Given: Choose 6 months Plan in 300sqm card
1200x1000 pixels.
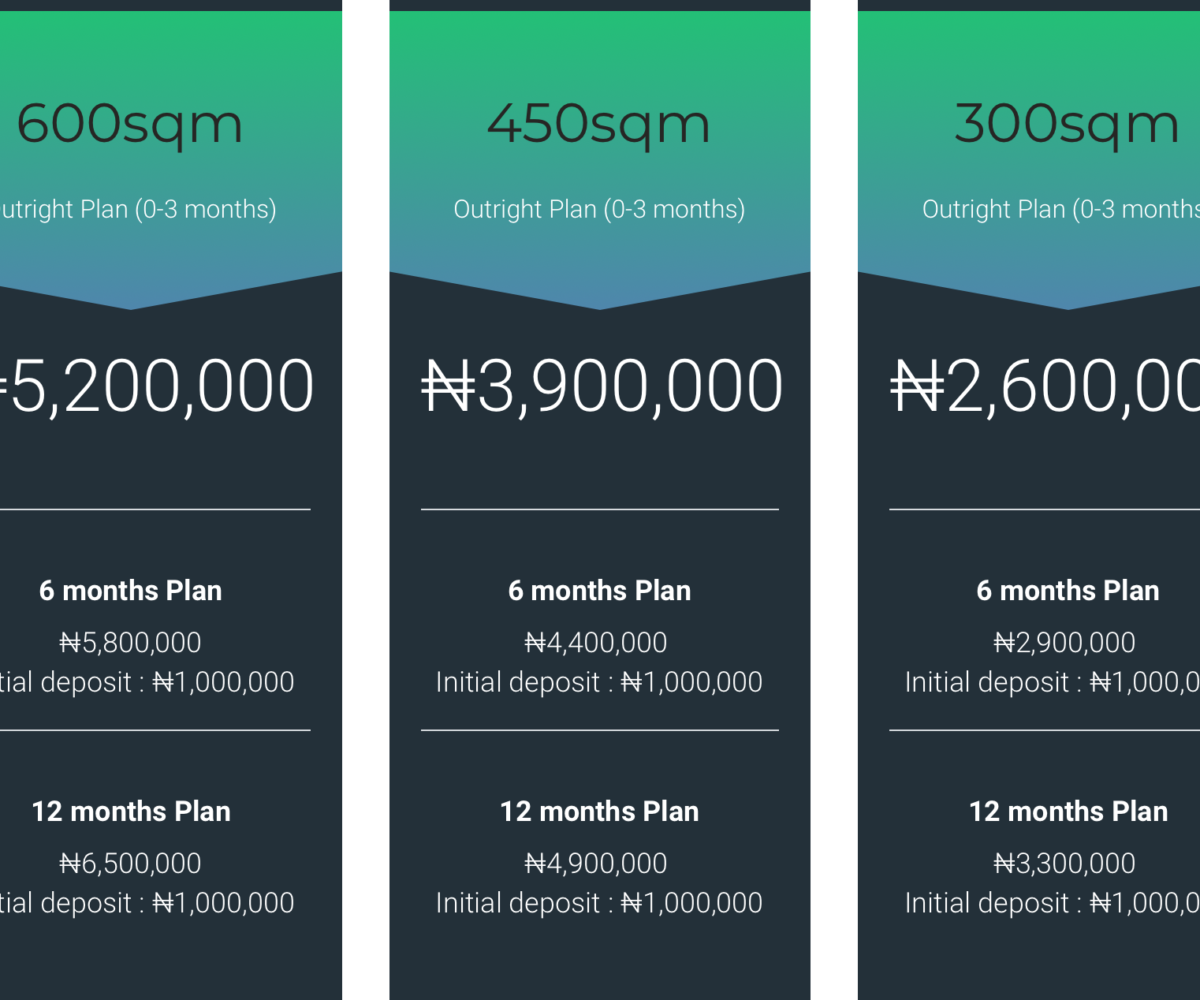Looking at the screenshot, I should [x=1067, y=591].
